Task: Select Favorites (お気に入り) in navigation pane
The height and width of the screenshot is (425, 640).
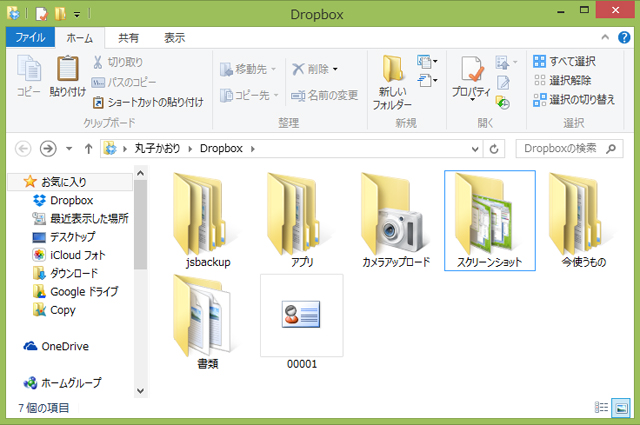Action: [69, 182]
